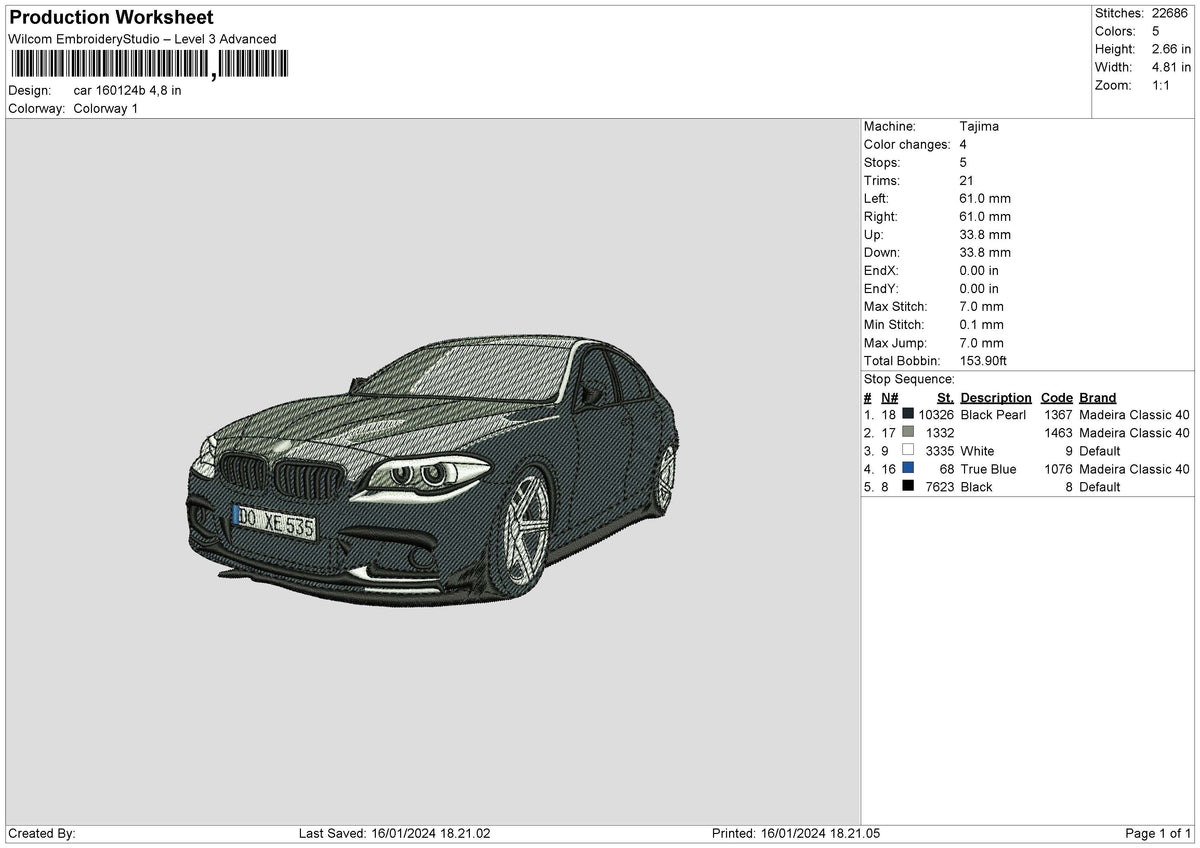1200x848 pixels.
Task: Click the Machine value 'Tajima'
Action: (x=979, y=126)
